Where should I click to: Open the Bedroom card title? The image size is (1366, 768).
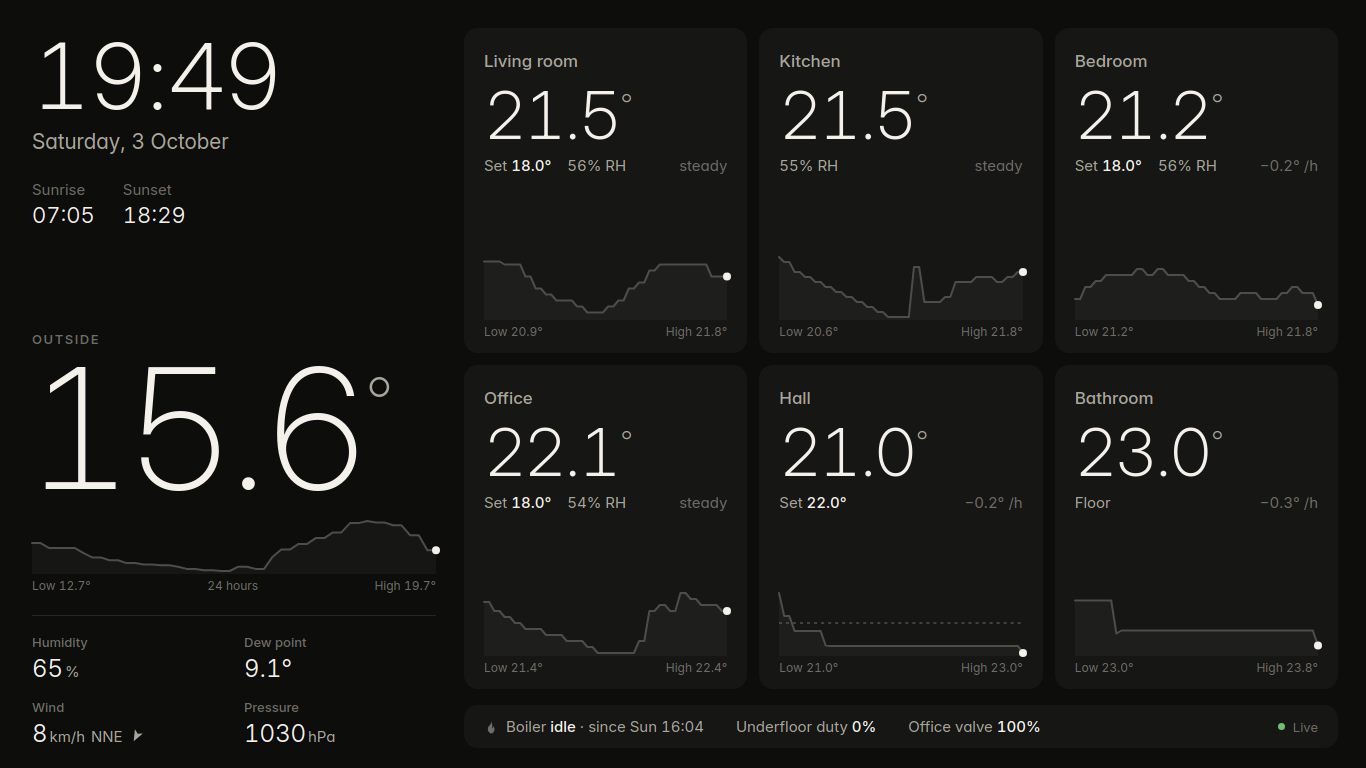tap(1111, 61)
